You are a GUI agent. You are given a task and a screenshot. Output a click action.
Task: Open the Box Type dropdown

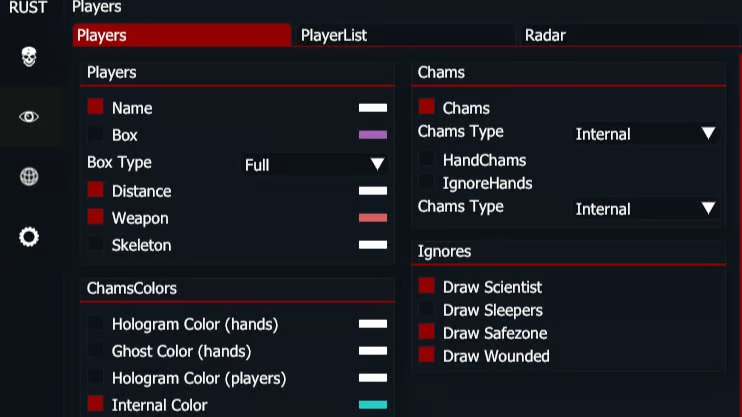pyautogui.click(x=315, y=164)
